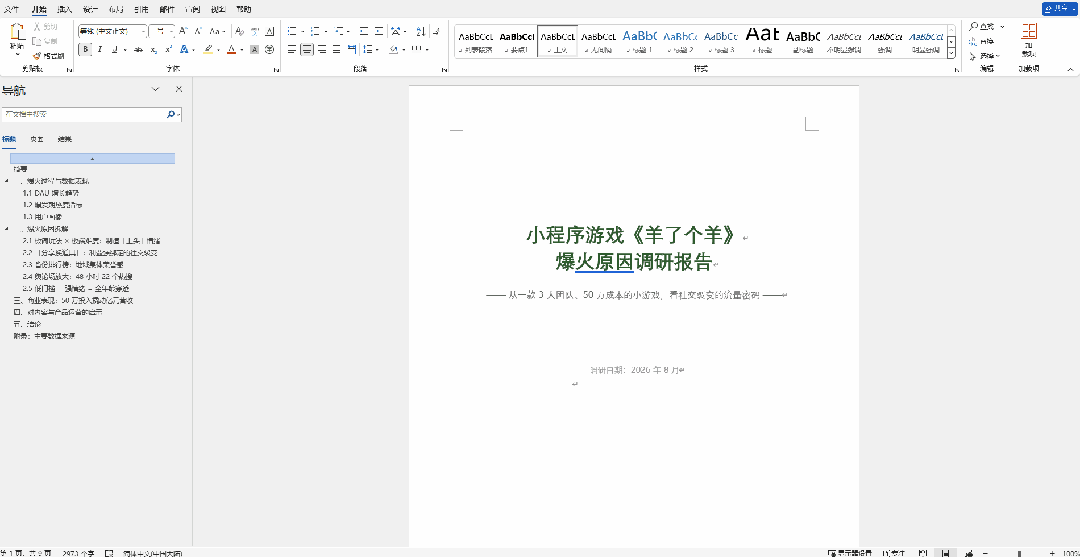Collapse ribbon with the chevron arrow
The image size is (1080, 557).
click(x=1071, y=69)
